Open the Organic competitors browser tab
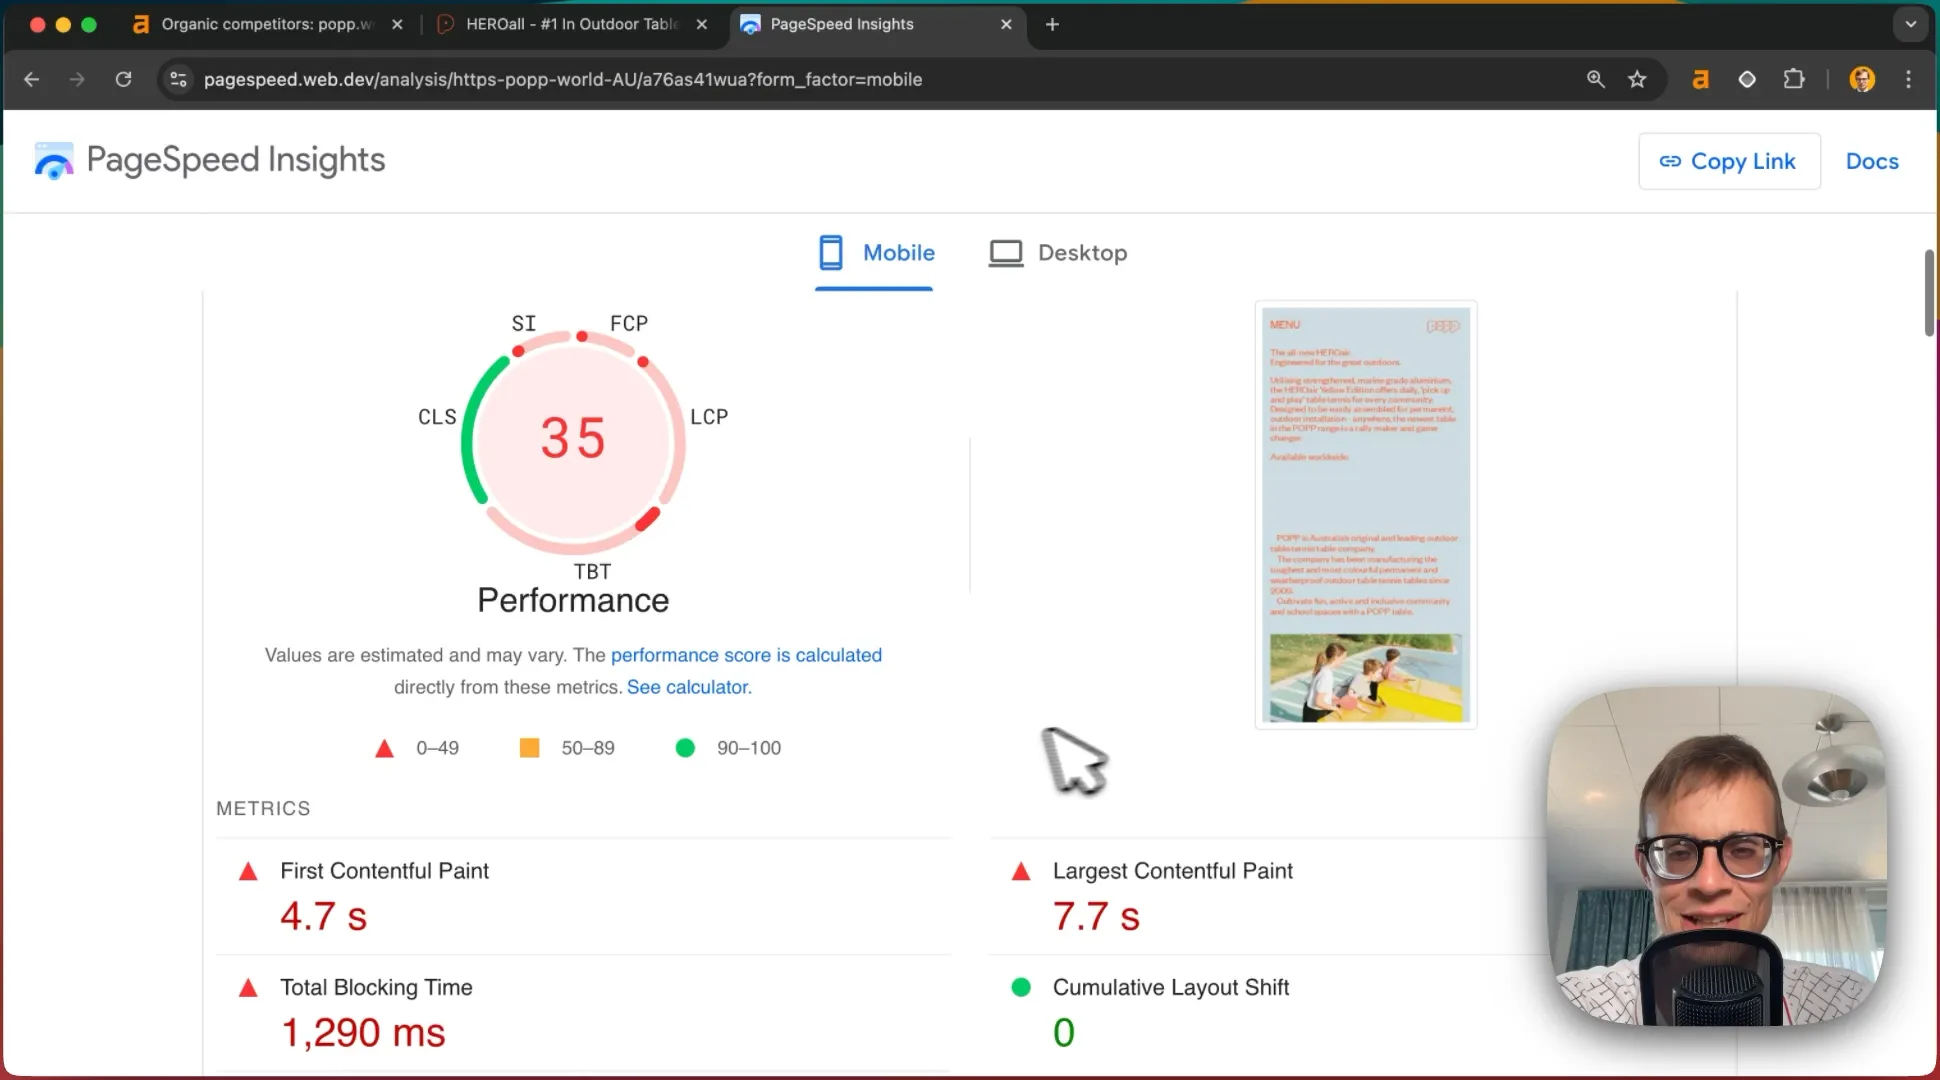The height and width of the screenshot is (1080, 1940). (268, 24)
